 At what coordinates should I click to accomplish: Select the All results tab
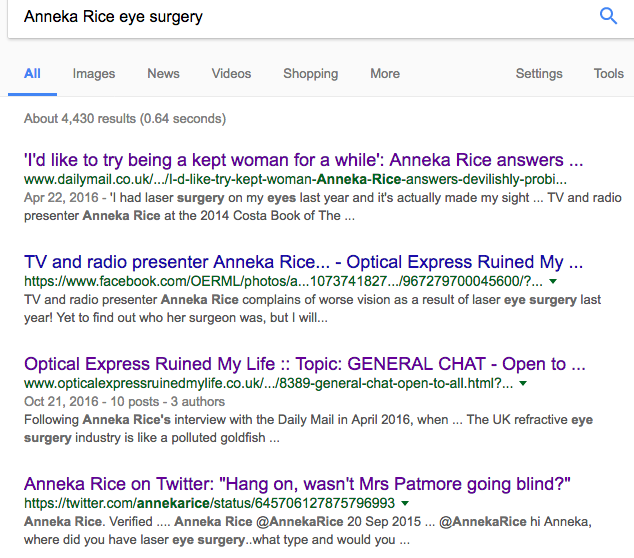tap(33, 74)
